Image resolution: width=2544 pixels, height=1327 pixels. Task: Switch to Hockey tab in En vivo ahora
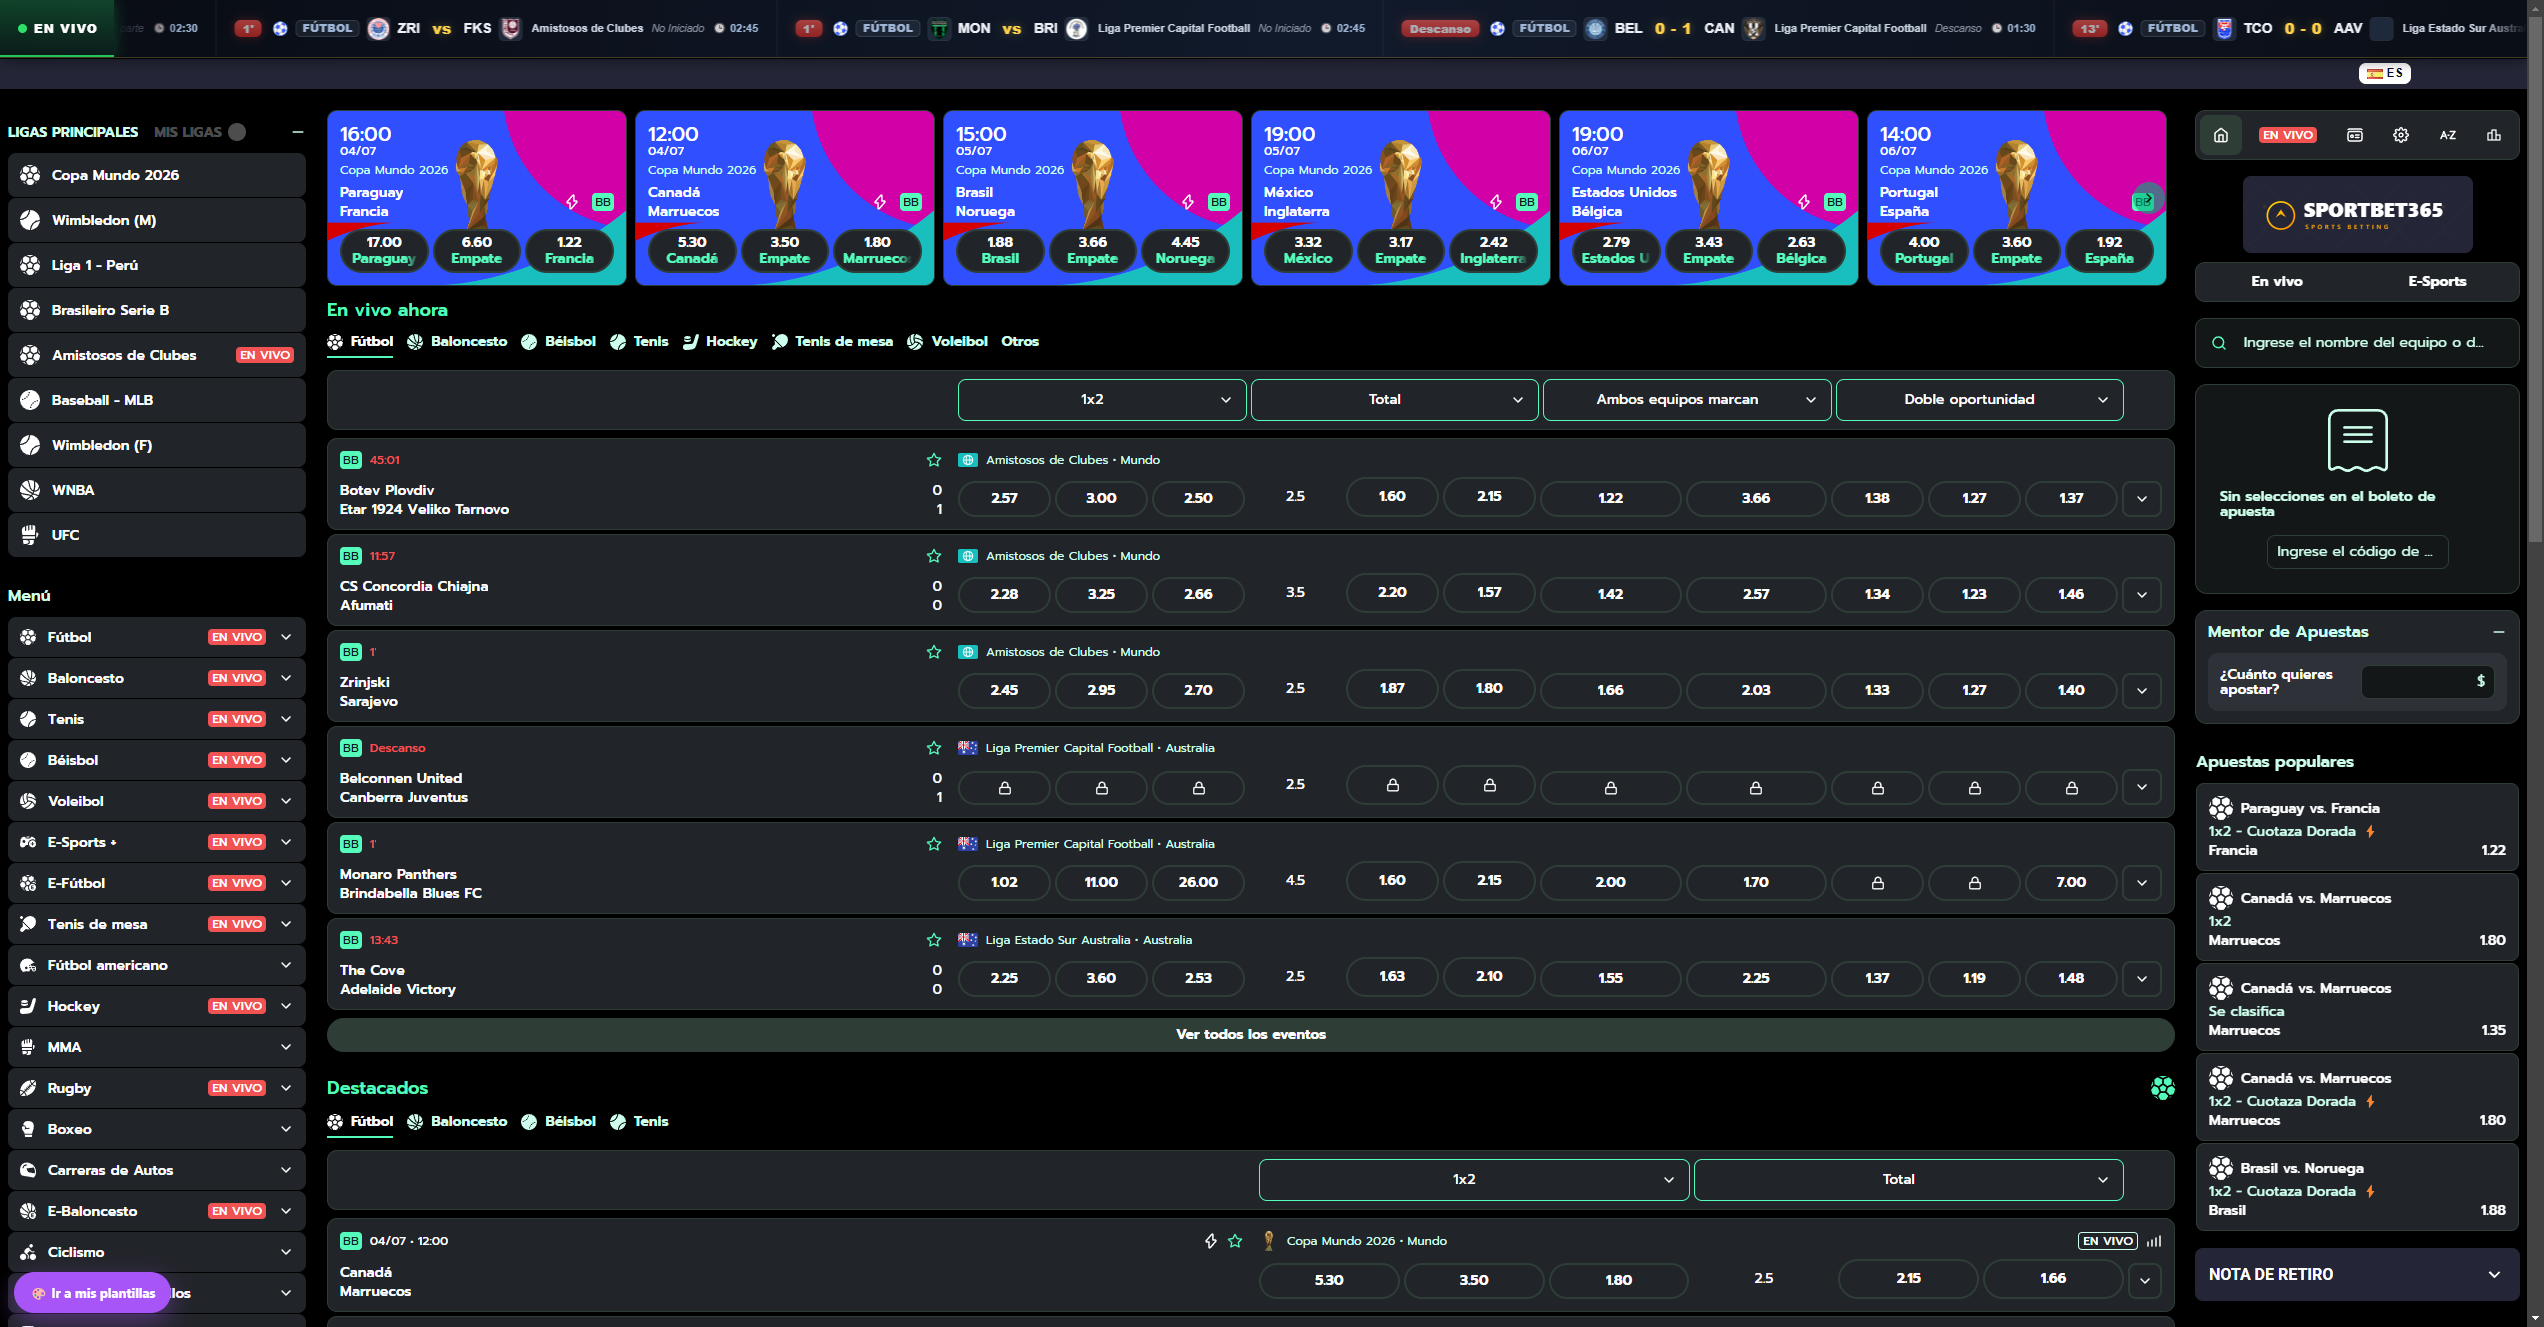pos(720,341)
